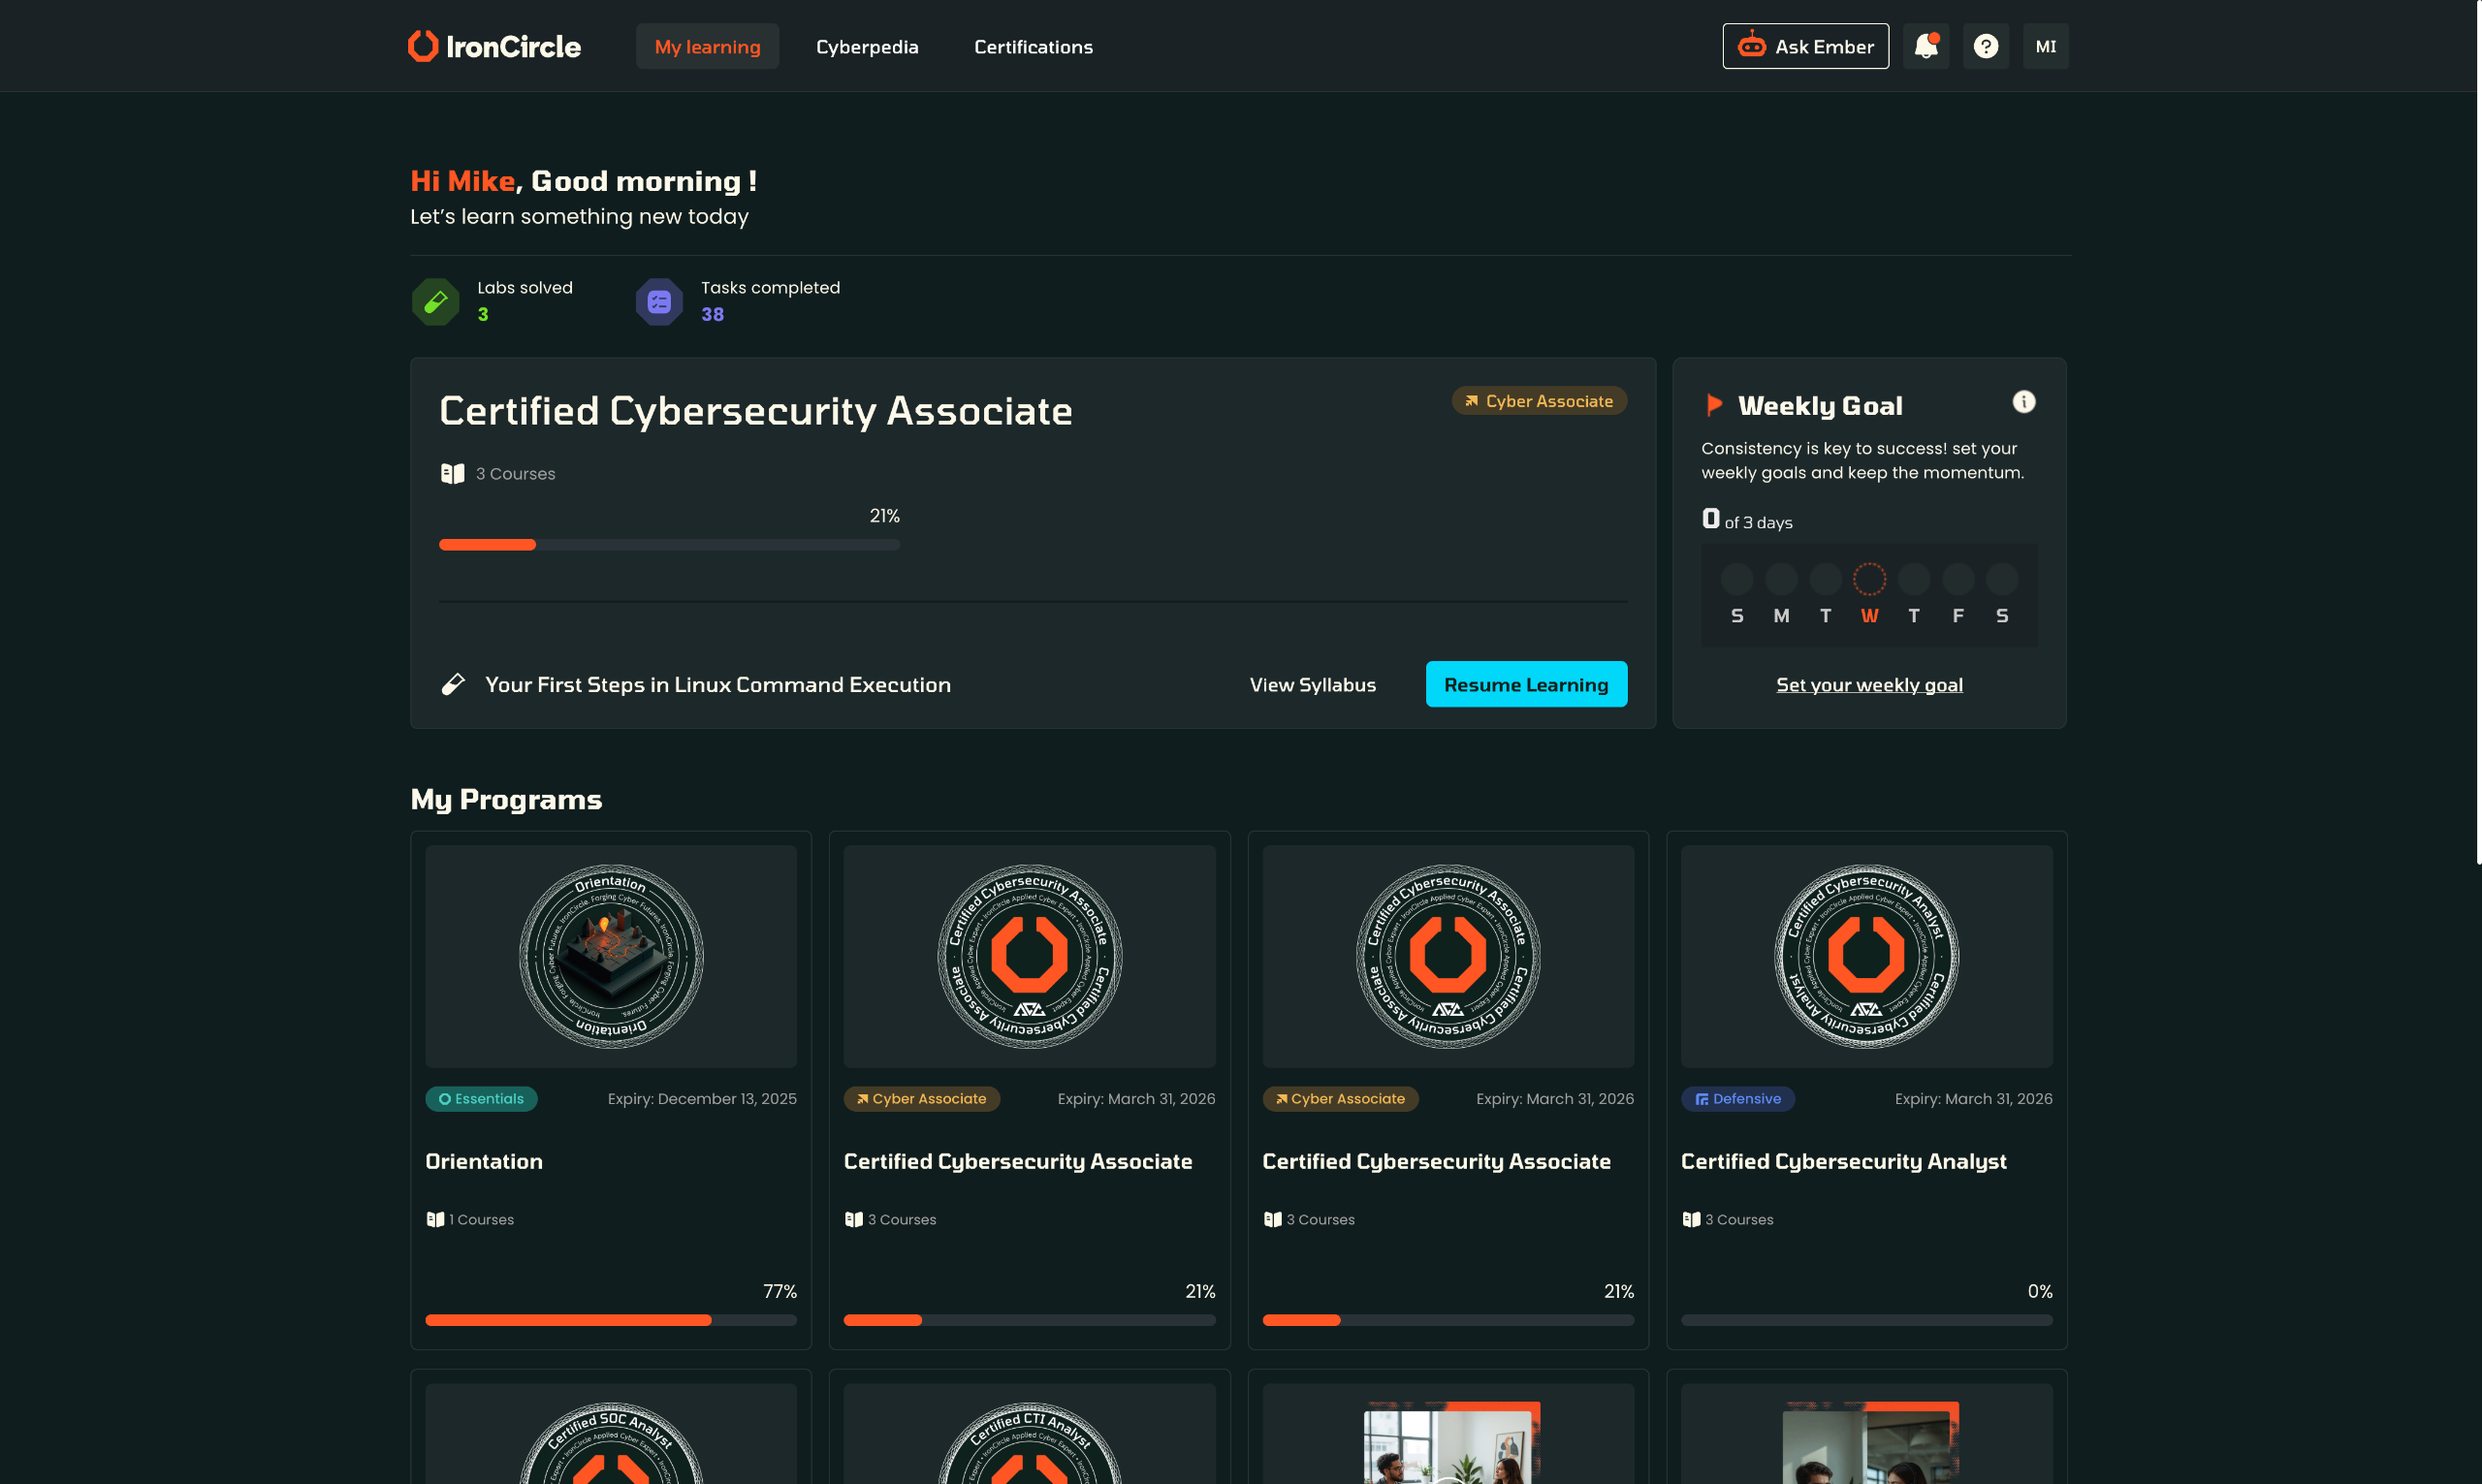Click the Cyber Associate tag badge
This screenshot has height=1484, width=2482.
tap(1539, 401)
